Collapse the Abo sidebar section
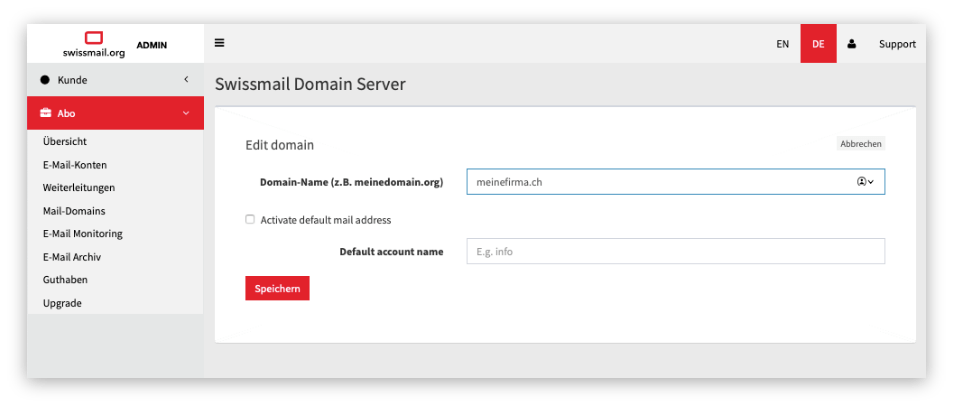The height and width of the screenshot is (408, 953). point(186,113)
